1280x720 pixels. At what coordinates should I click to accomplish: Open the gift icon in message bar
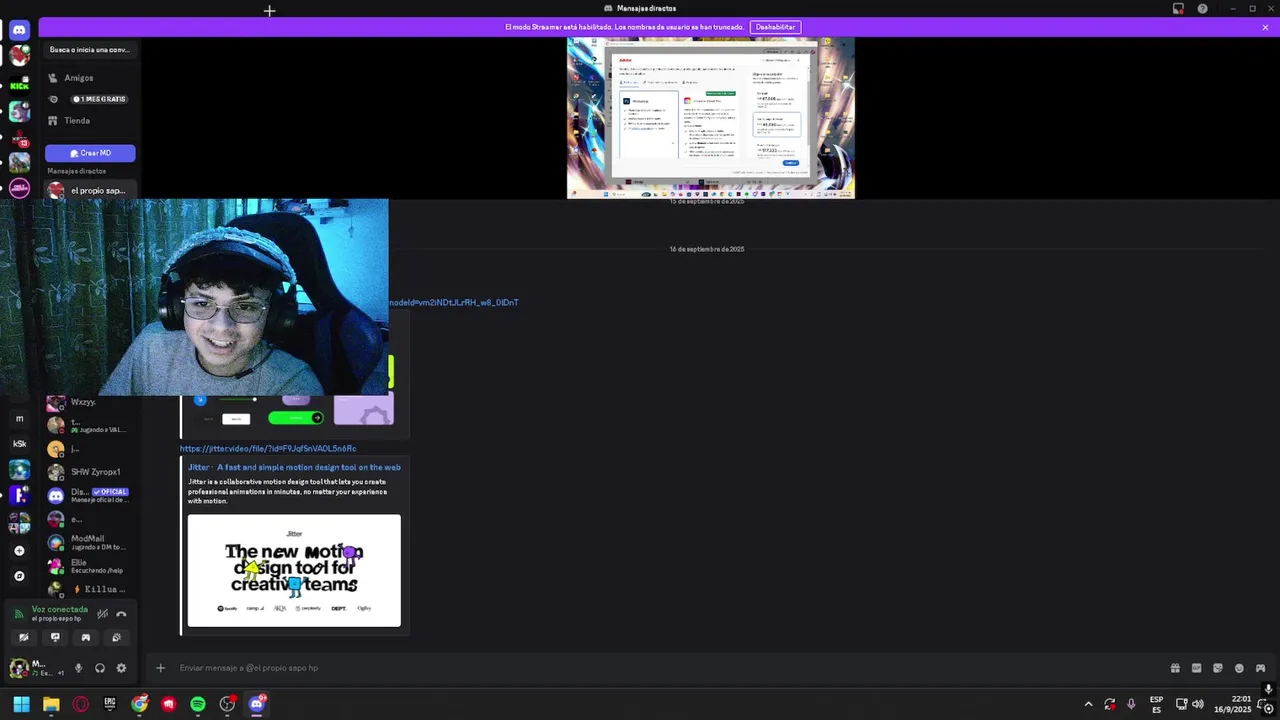pyautogui.click(x=1175, y=668)
